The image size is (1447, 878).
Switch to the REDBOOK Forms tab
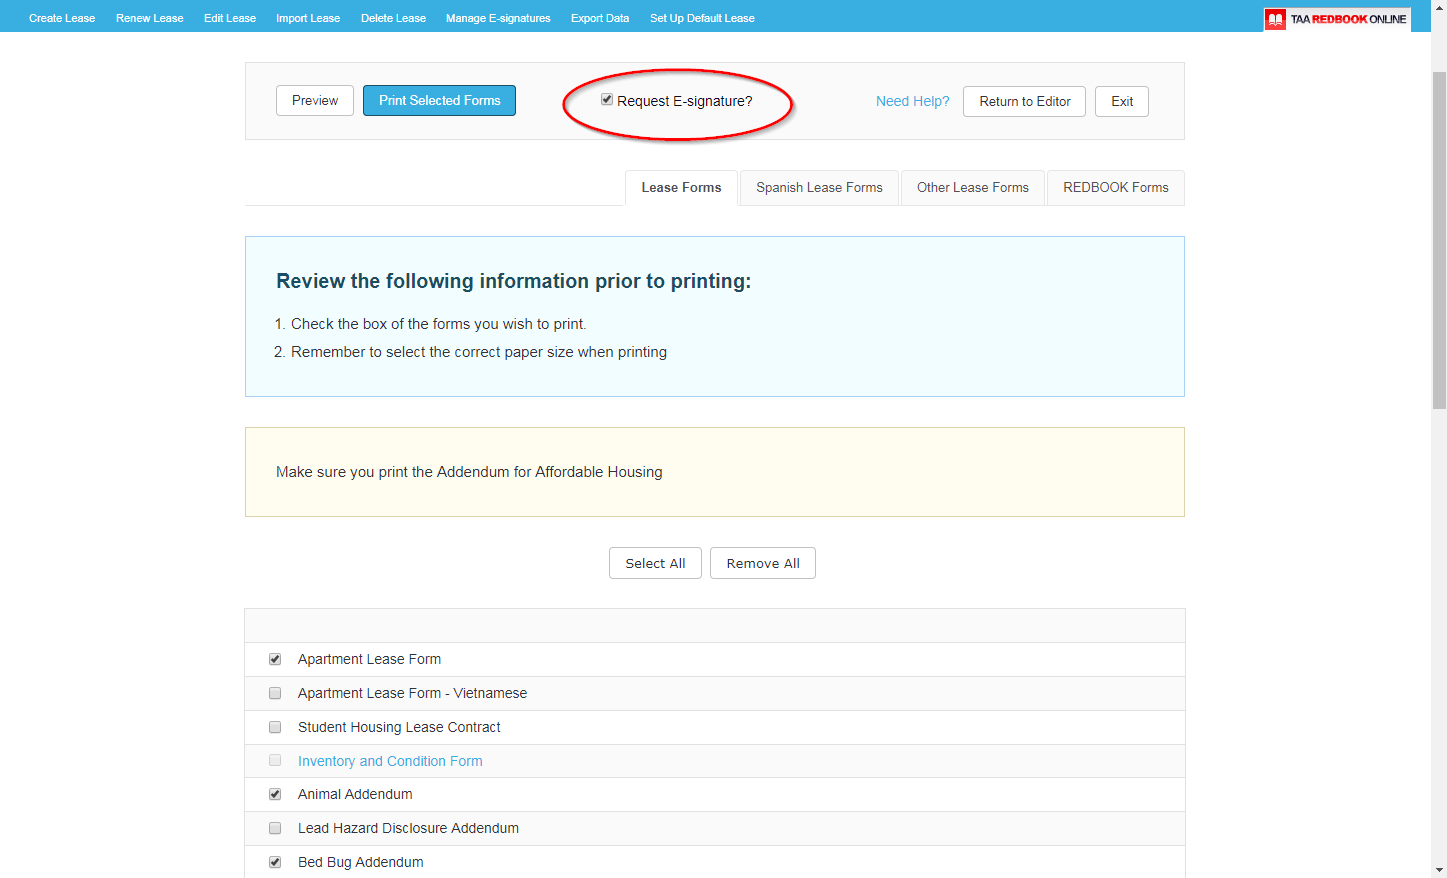click(1115, 188)
